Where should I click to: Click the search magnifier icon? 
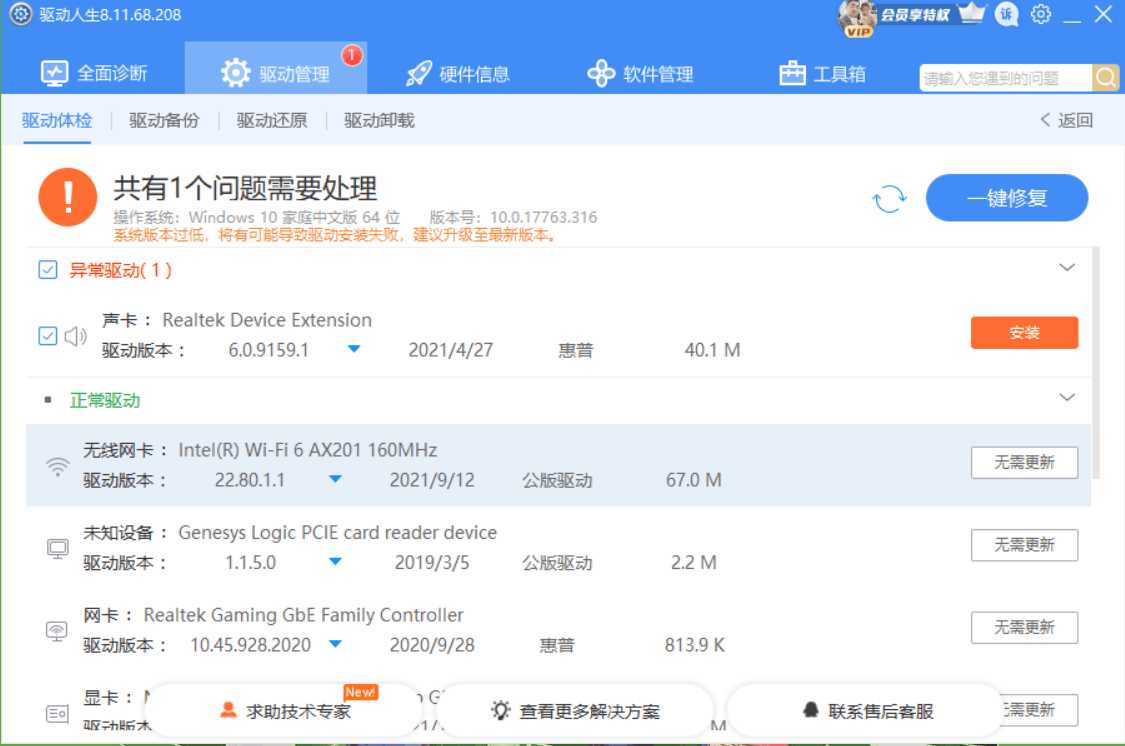[x=1105, y=77]
